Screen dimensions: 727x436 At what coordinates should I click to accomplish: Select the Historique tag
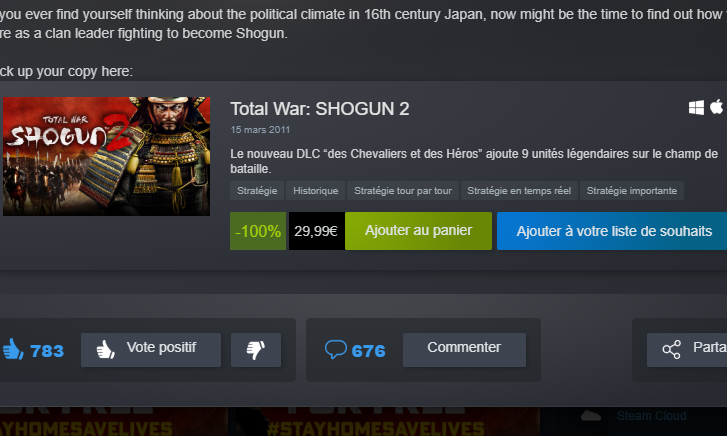pos(315,191)
